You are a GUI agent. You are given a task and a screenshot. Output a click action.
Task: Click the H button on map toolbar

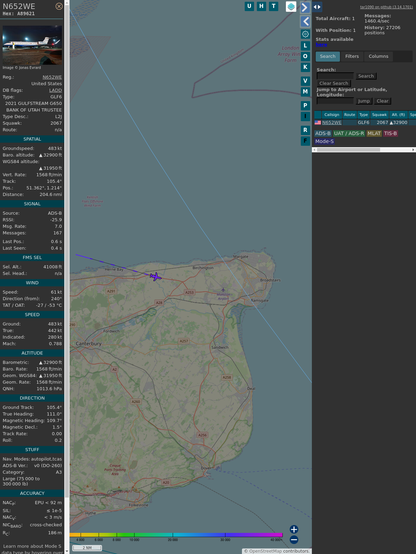[x=261, y=6]
